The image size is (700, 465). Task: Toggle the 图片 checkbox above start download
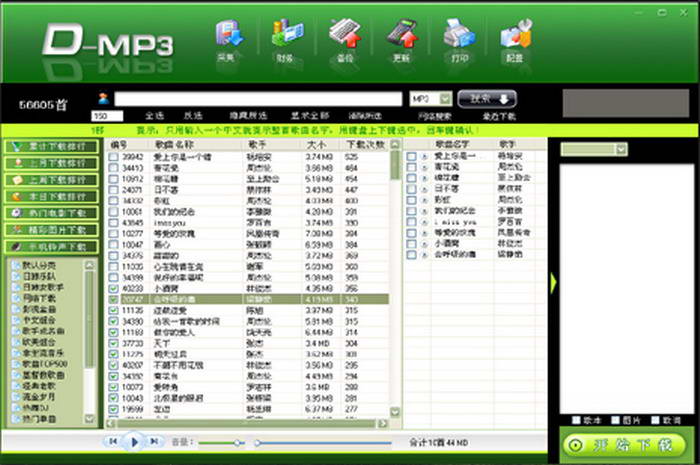616,420
